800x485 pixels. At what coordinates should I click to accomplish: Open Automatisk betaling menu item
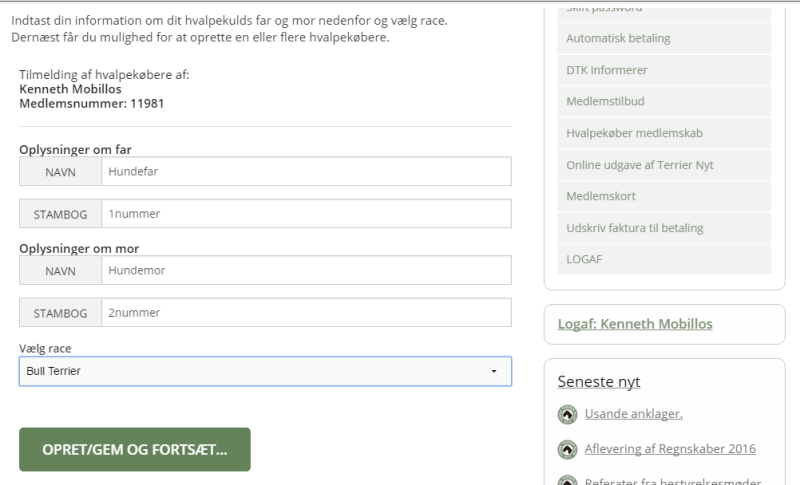point(664,38)
